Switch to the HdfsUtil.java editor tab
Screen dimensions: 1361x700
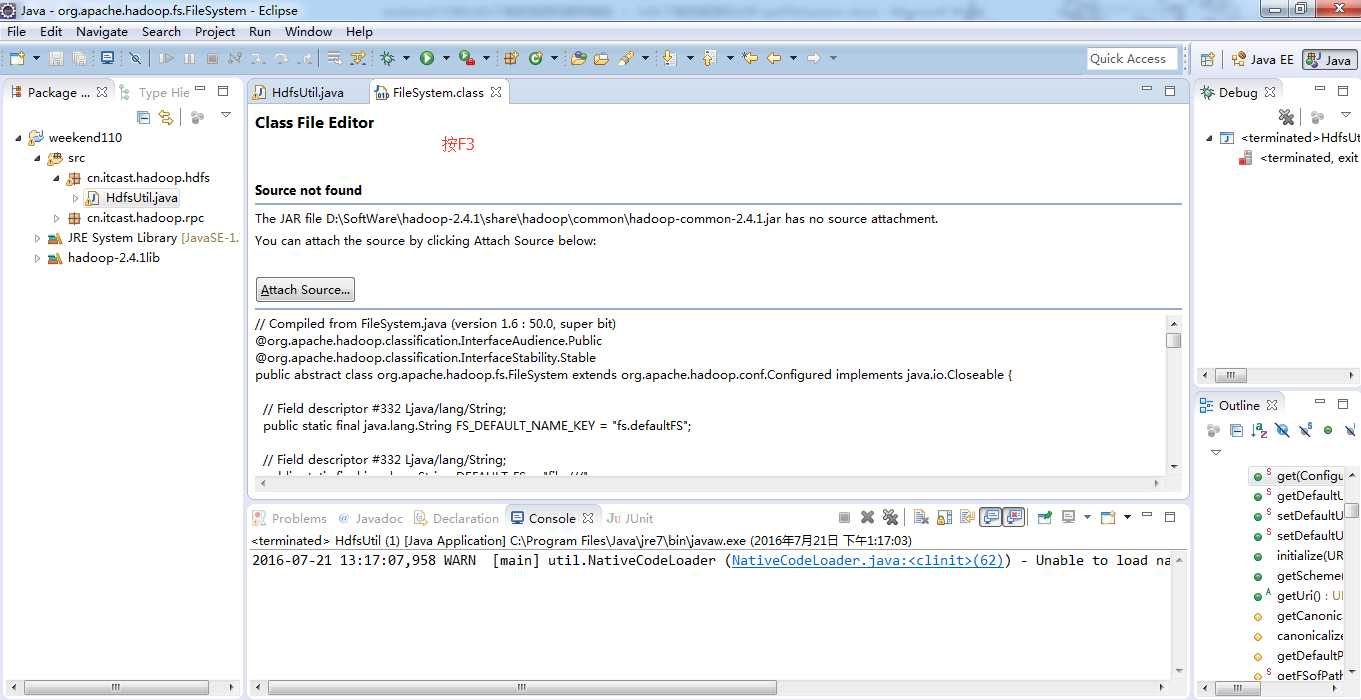(308, 92)
